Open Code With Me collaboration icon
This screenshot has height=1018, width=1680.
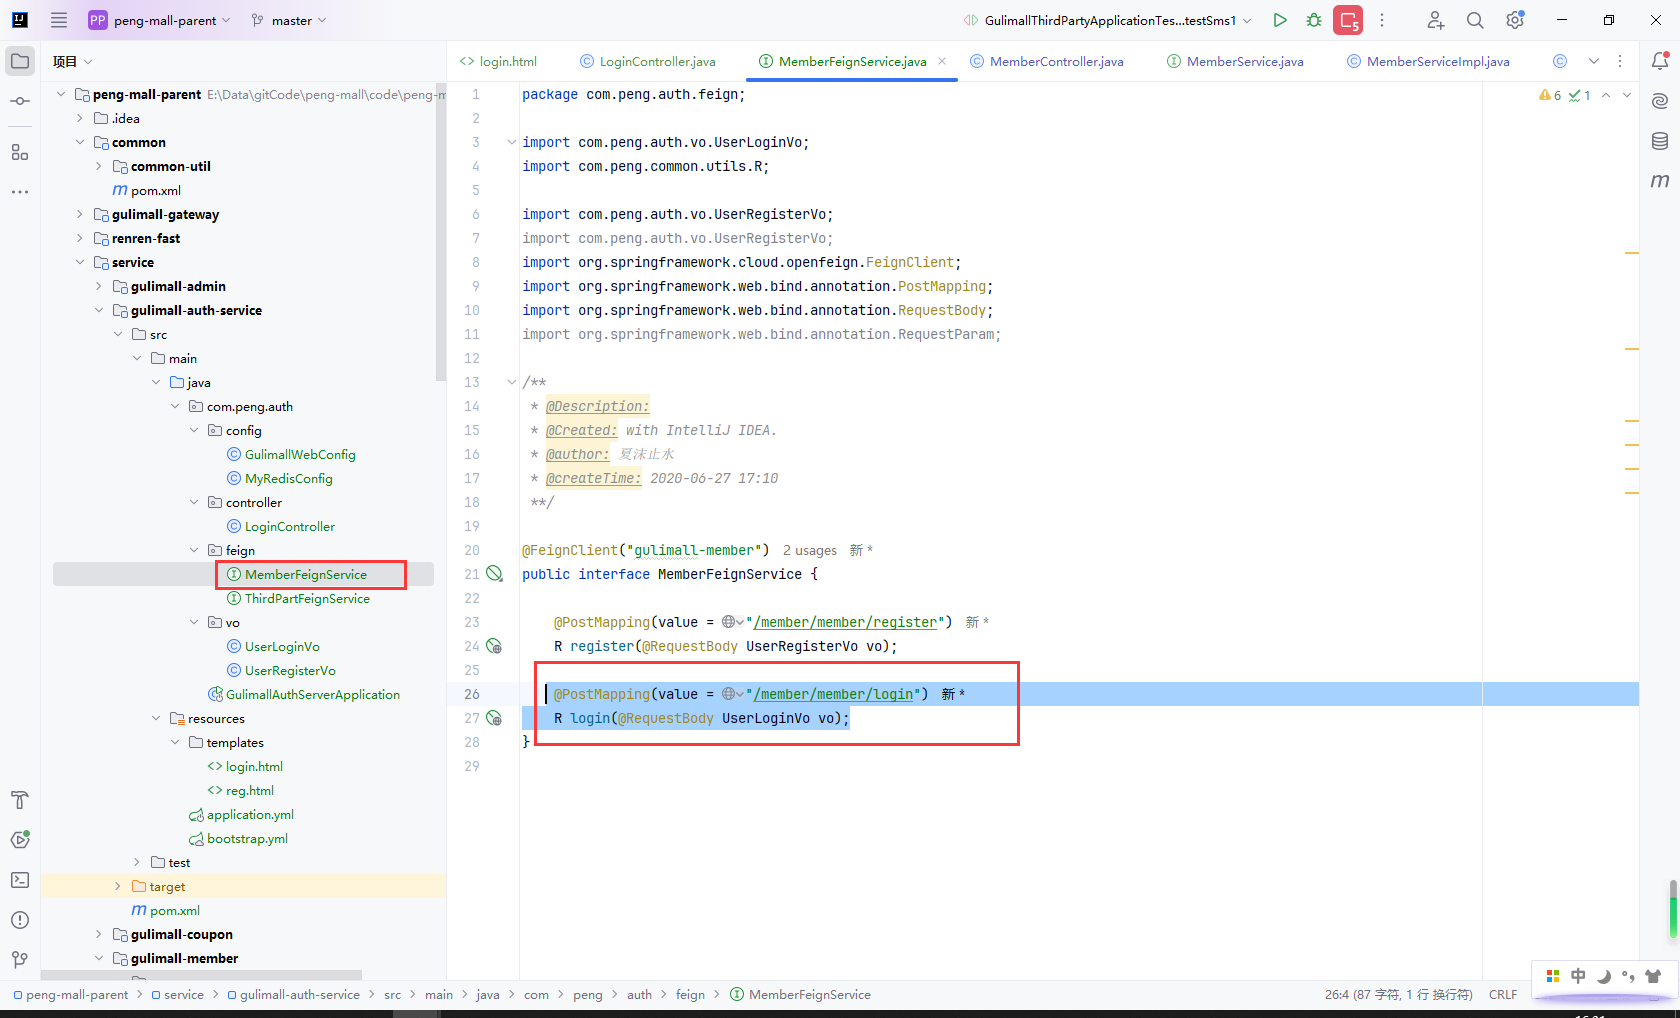1435,20
